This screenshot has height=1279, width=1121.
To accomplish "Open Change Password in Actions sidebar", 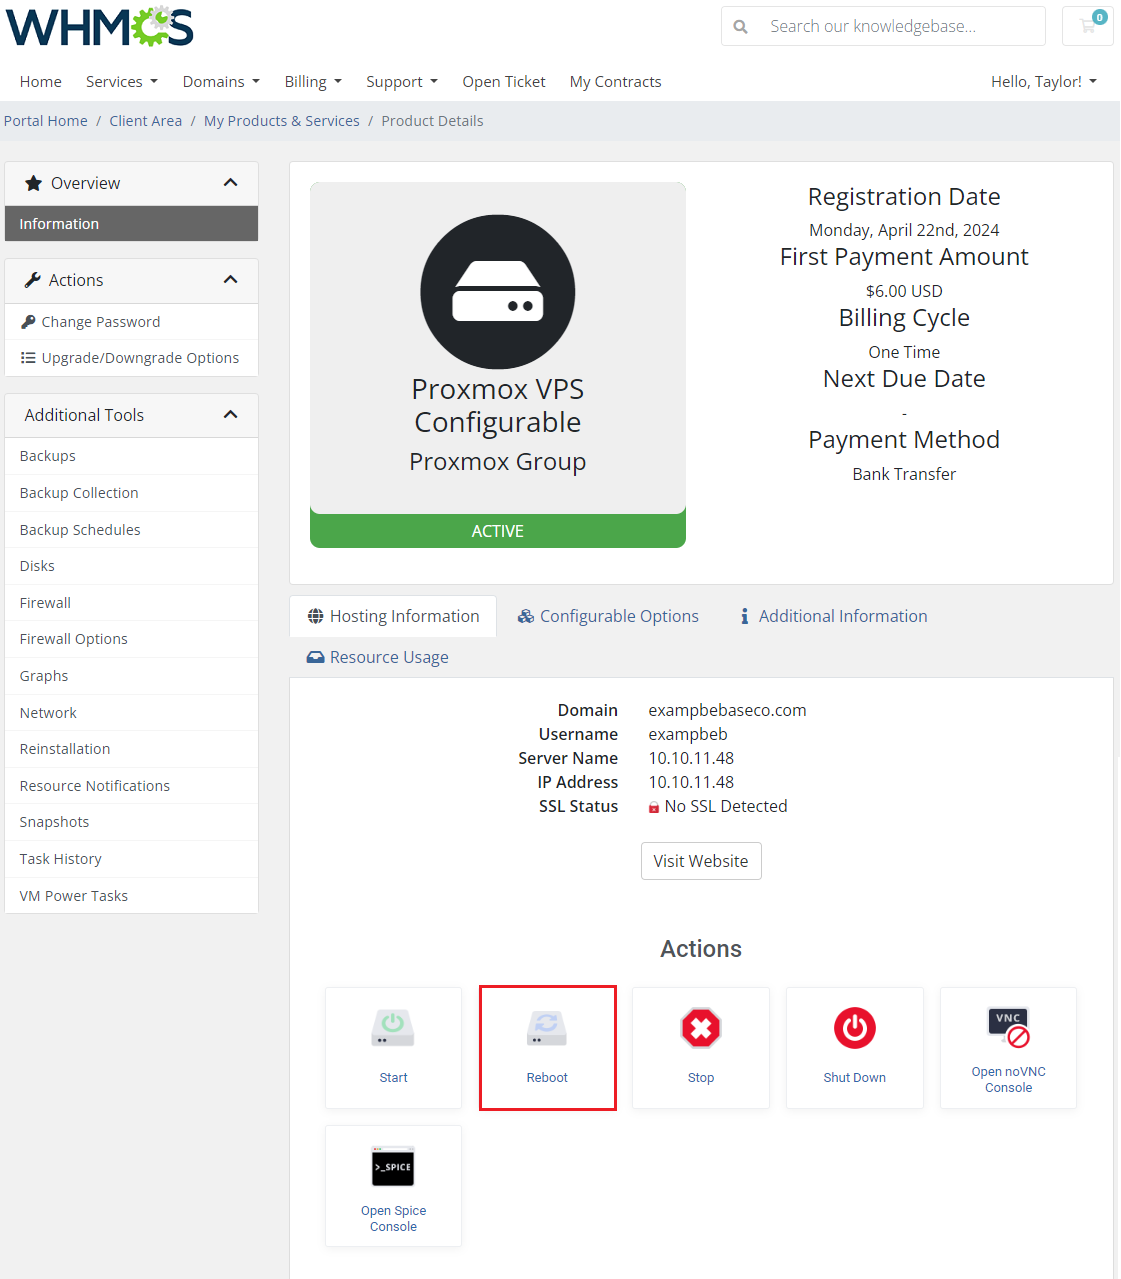I will coord(100,322).
